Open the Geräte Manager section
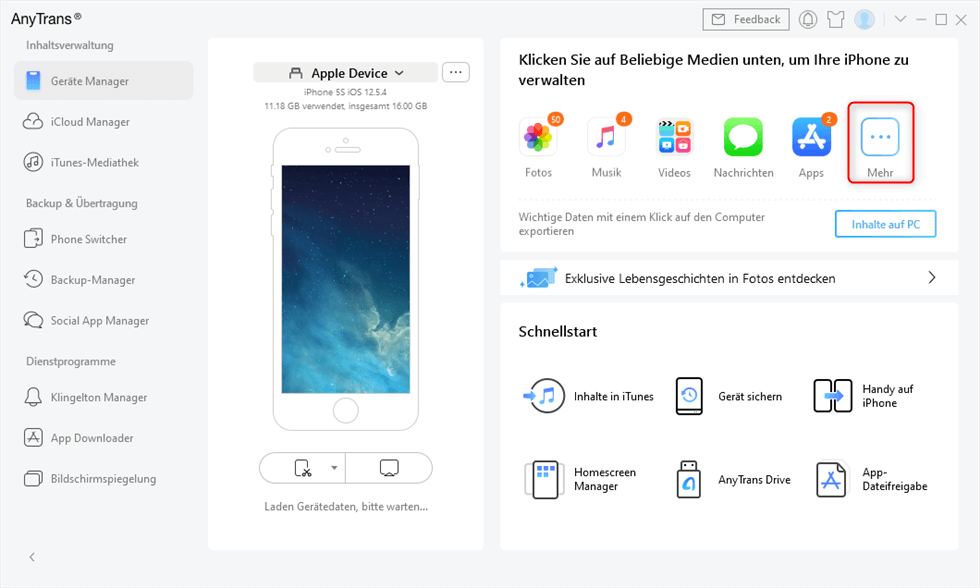 [103, 81]
